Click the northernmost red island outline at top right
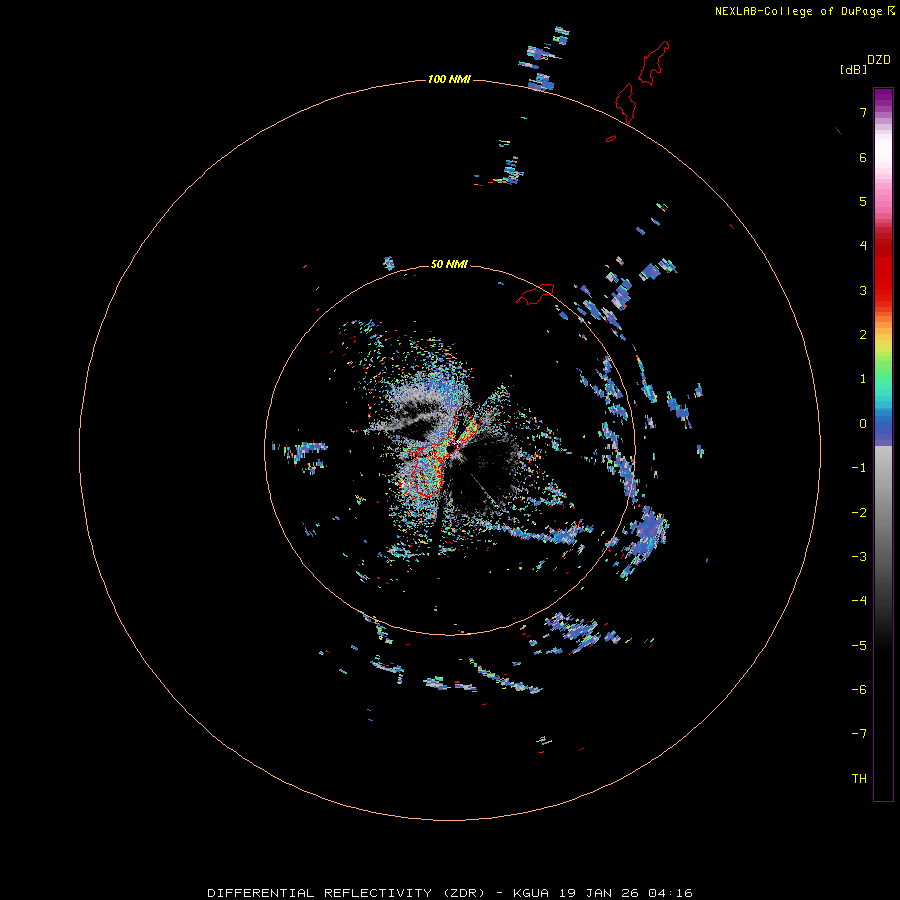Screen dimensions: 900x900 point(654,63)
